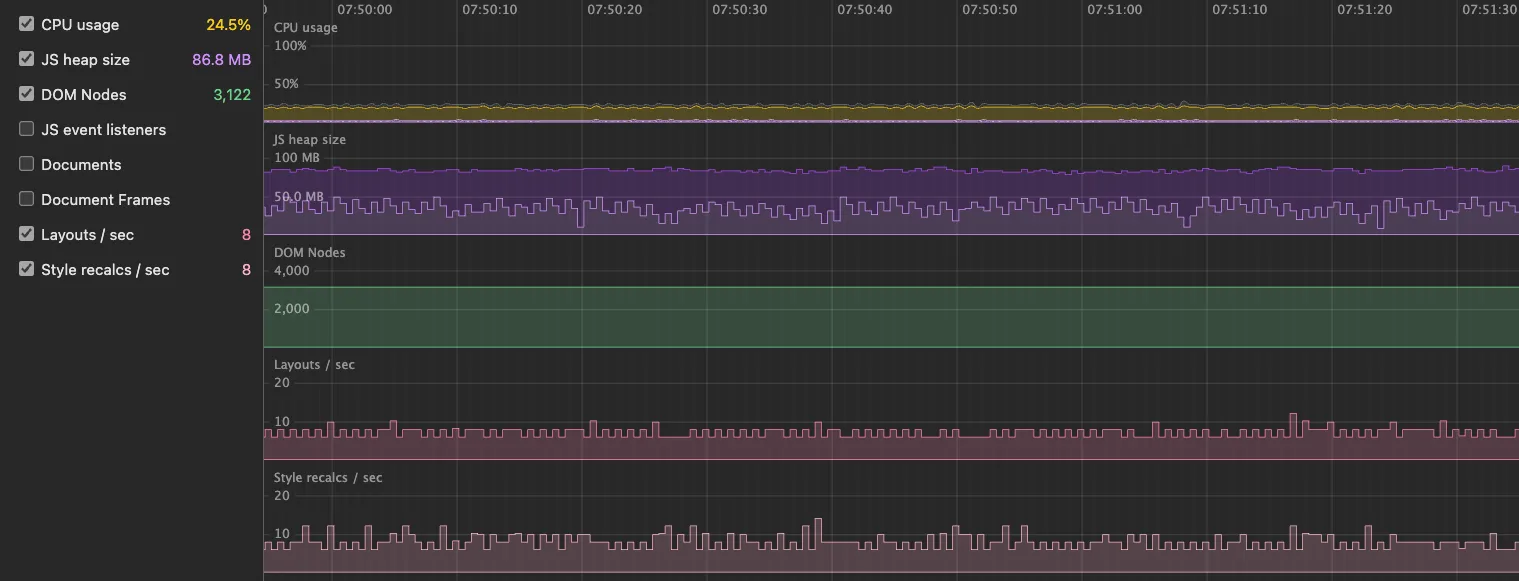This screenshot has width=1519, height=581.
Task: Click the purple JS heap size graph
Action: (891, 202)
